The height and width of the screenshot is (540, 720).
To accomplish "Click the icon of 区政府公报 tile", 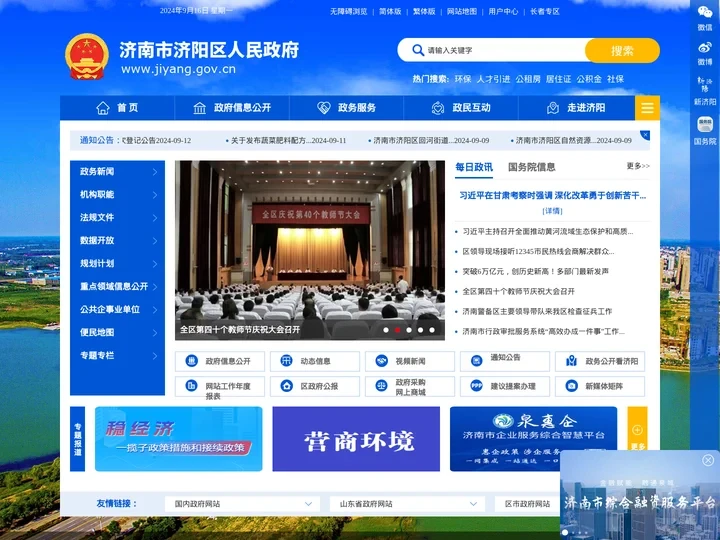I will click(286, 386).
